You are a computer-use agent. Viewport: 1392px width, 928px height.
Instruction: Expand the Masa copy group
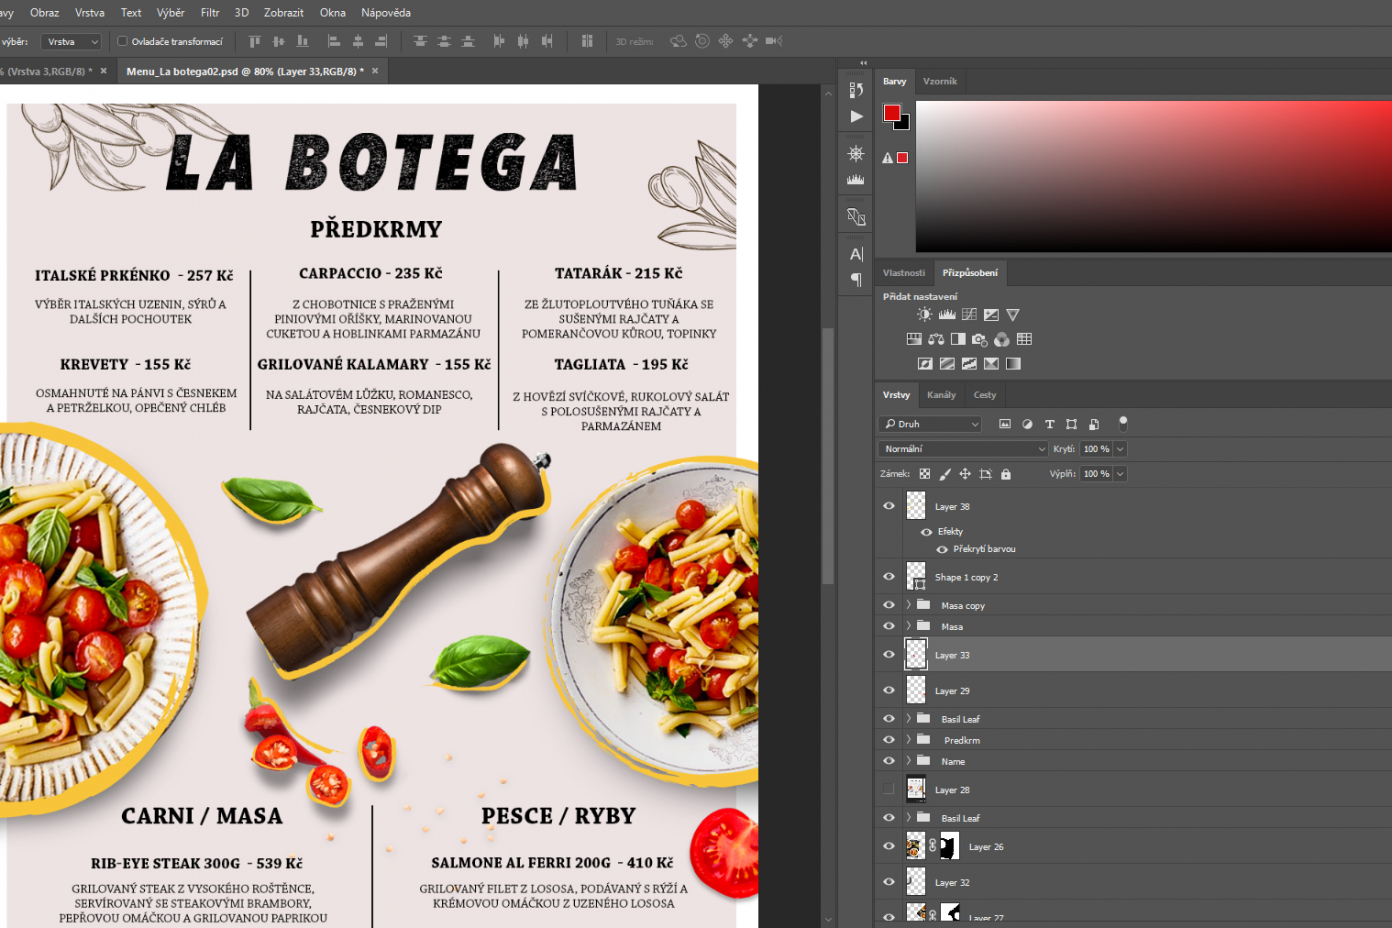click(x=909, y=605)
